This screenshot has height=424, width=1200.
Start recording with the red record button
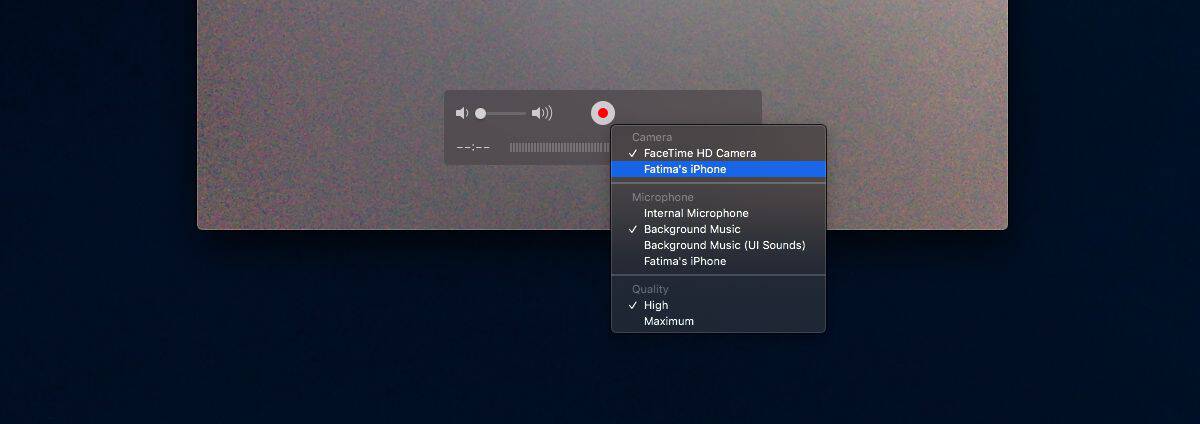603,113
